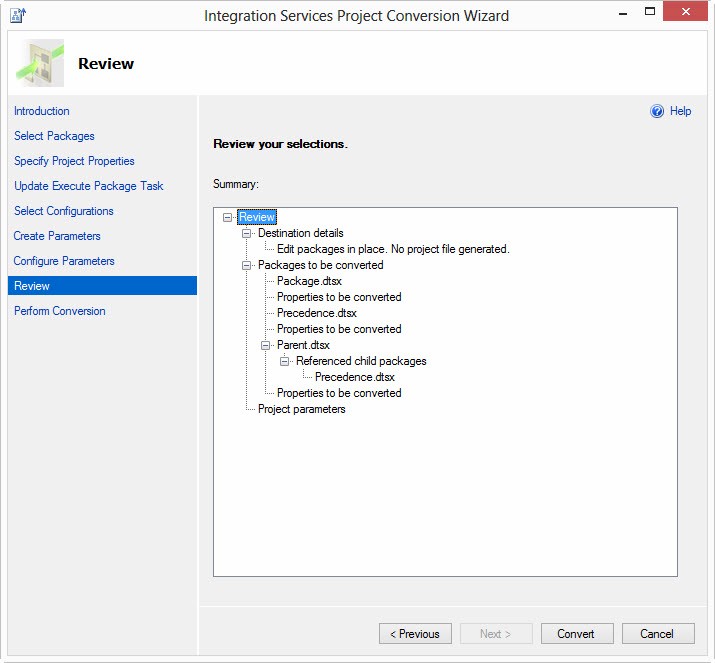
Task: Select Package.dtsx in the summary tree
Action: (309, 281)
